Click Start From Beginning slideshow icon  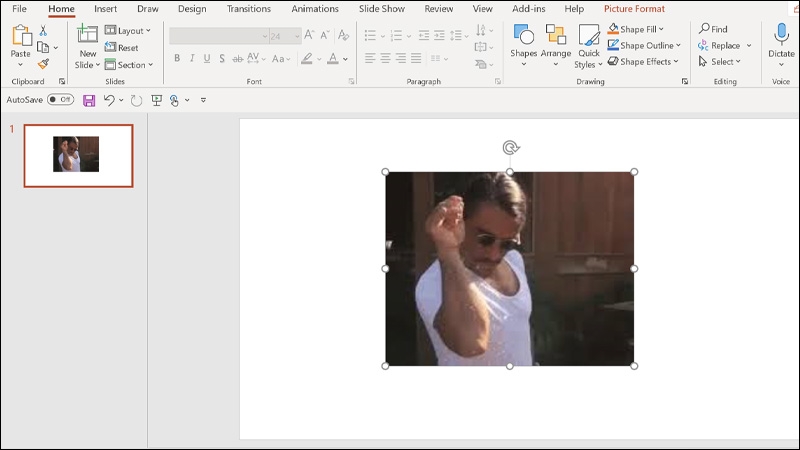[x=157, y=101]
